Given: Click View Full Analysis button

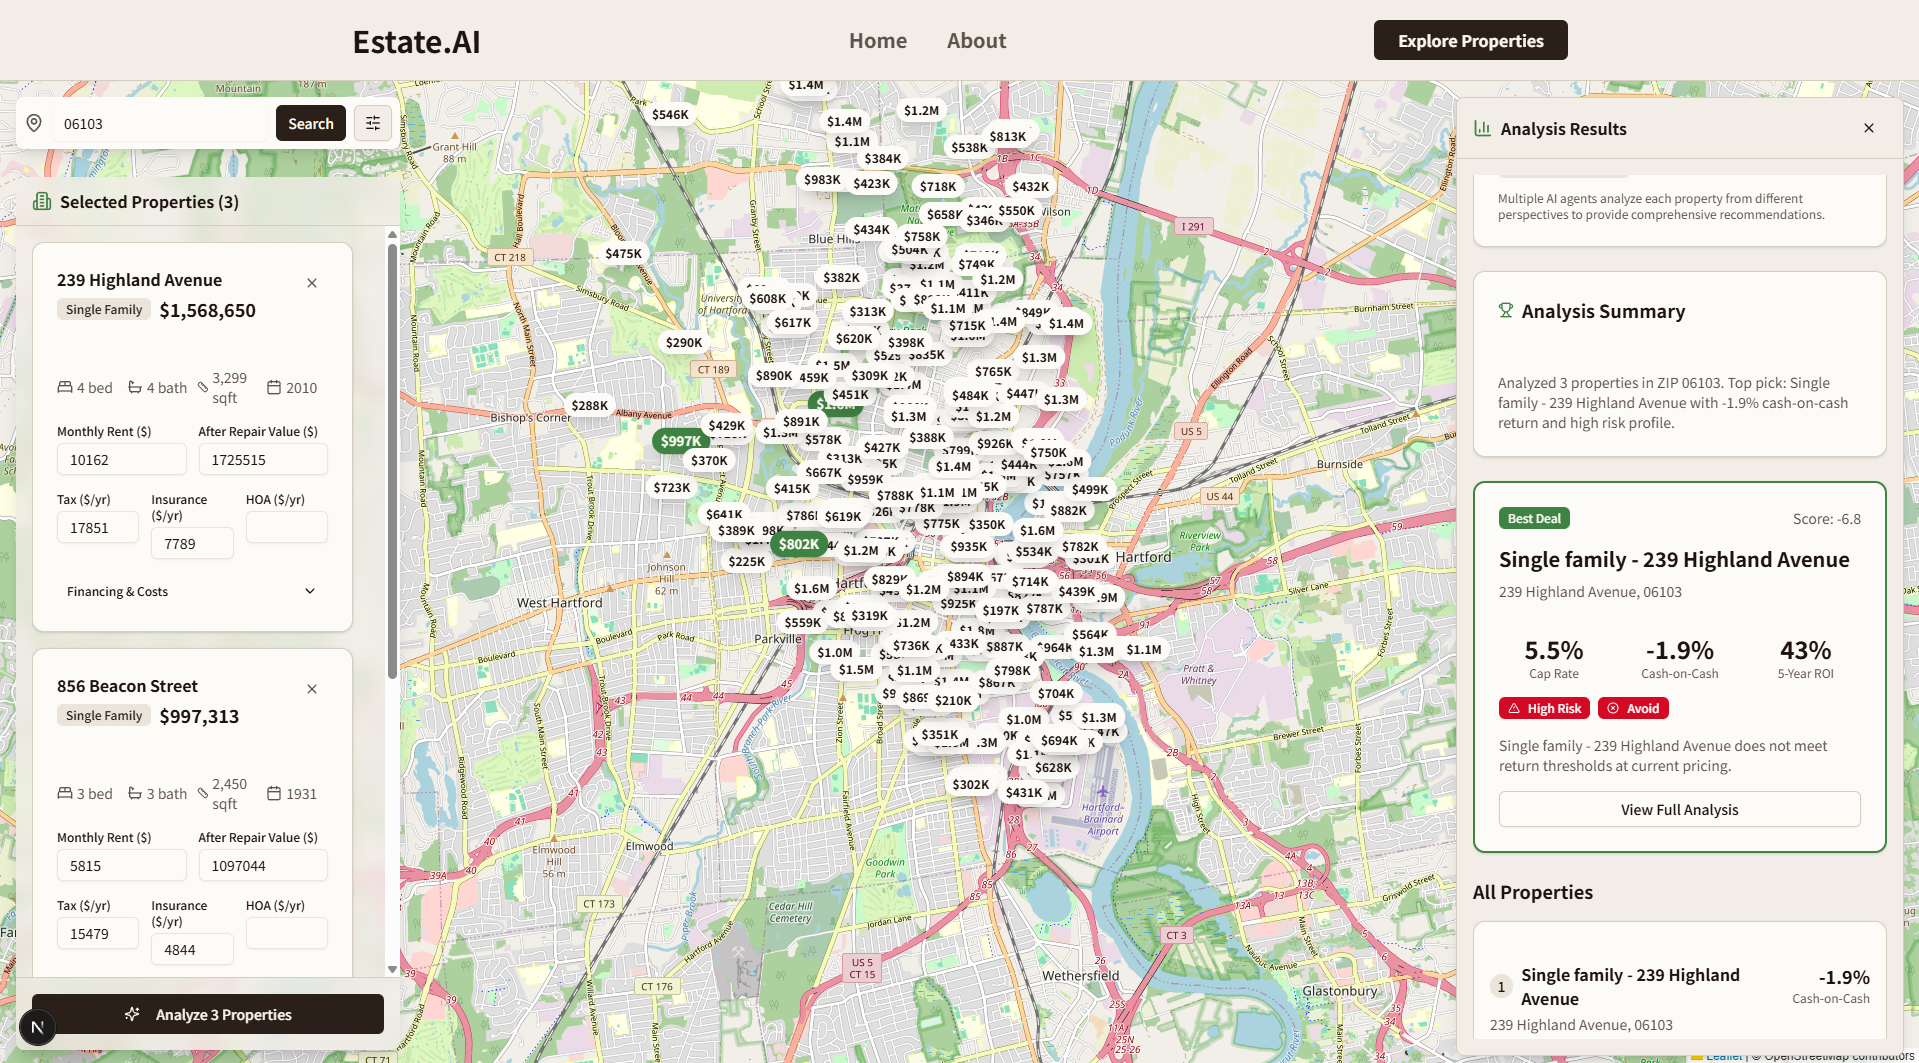Looking at the screenshot, I should pos(1679,810).
